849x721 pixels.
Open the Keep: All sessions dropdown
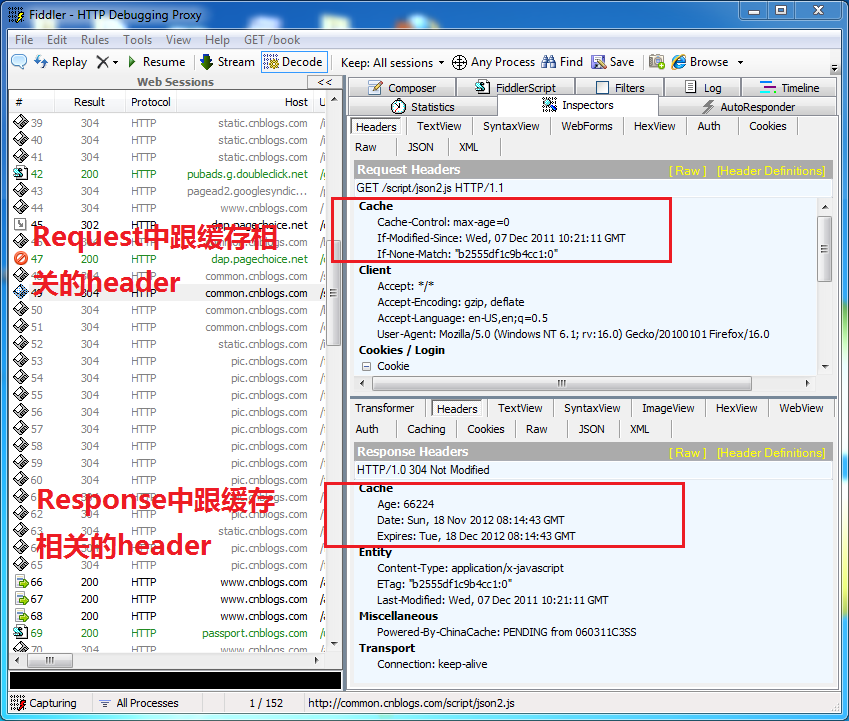click(392, 62)
